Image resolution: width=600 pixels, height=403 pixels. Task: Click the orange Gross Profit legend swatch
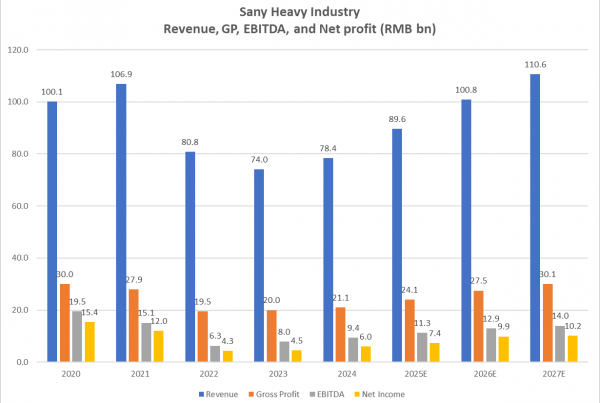tap(251, 394)
